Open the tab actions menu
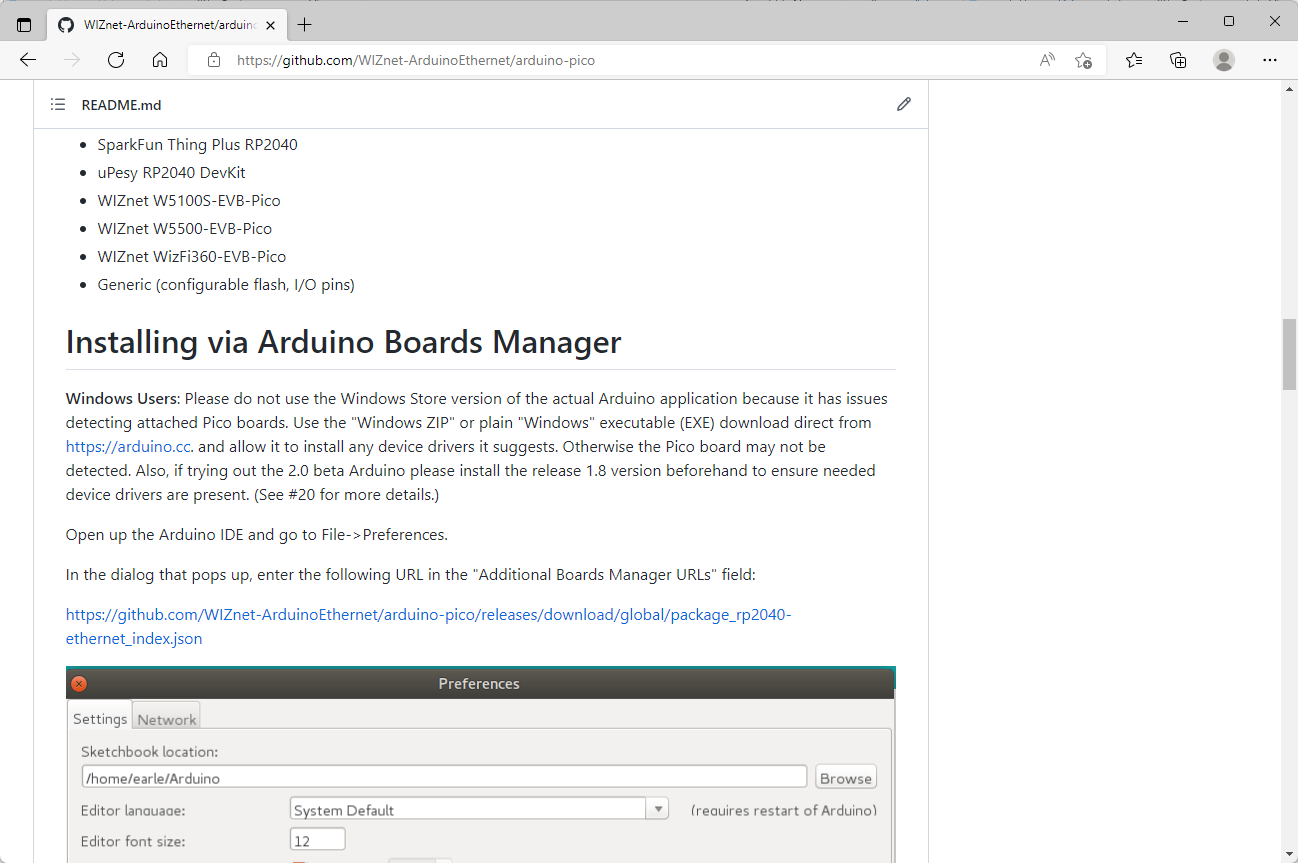This screenshot has height=863, width=1298. click(x=24, y=24)
